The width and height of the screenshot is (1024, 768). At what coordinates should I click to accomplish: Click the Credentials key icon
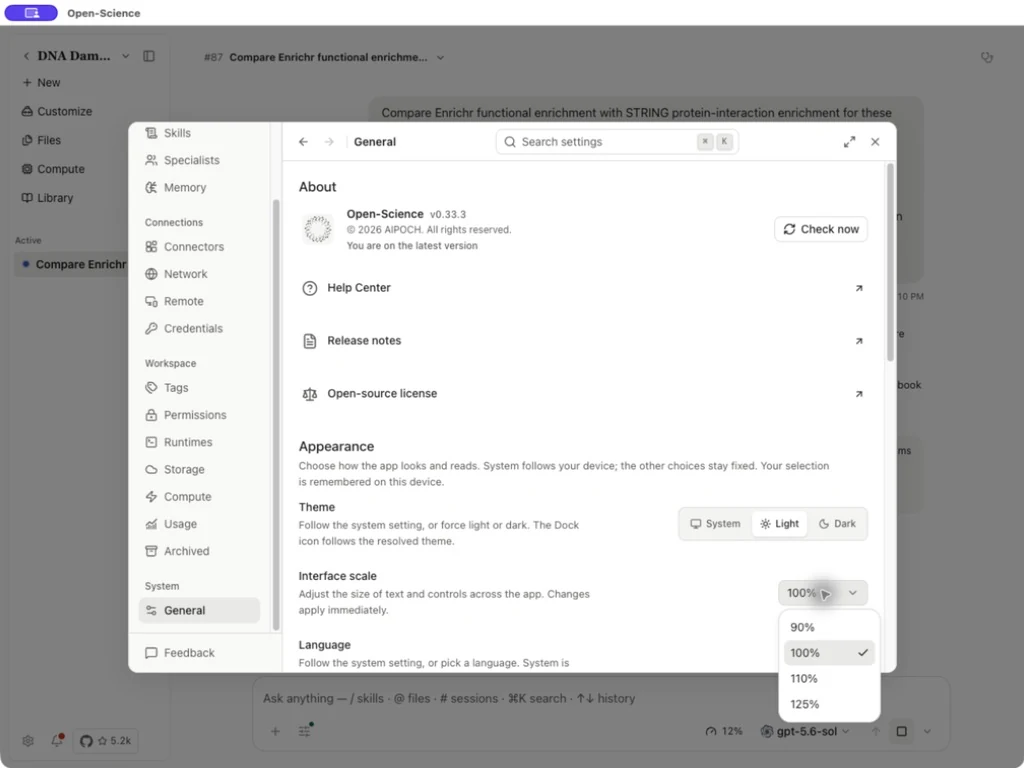(152, 328)
